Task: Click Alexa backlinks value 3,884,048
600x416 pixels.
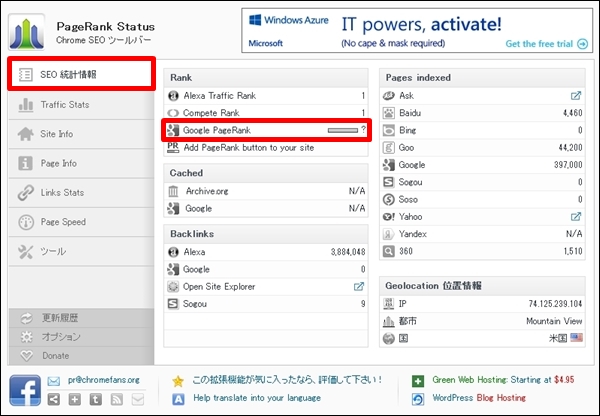Action: pos(348,252)
